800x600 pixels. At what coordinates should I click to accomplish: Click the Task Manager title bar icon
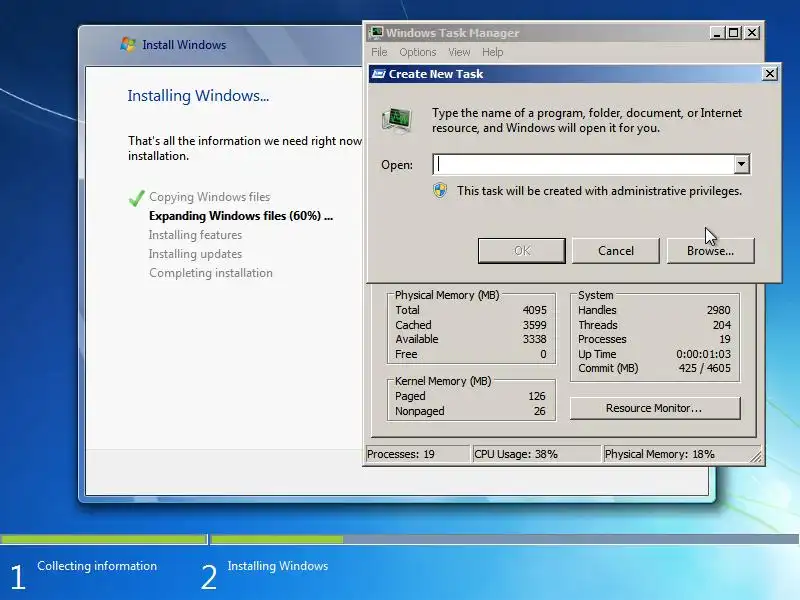[x=377, y=33]
